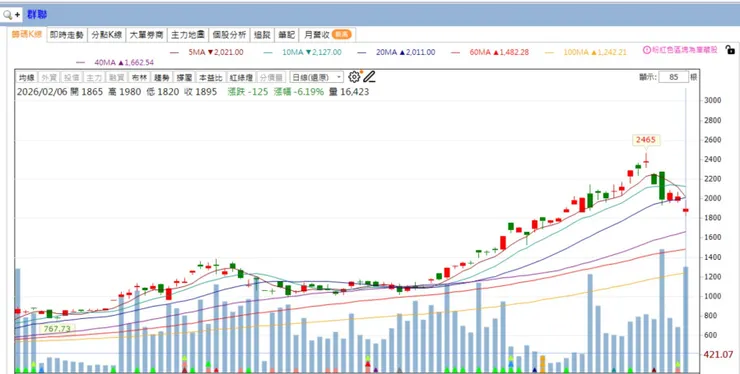This screenshot has height=374, width=740.
Task: Toggle the 本益比 P/E ratio button
Action: 210,77
